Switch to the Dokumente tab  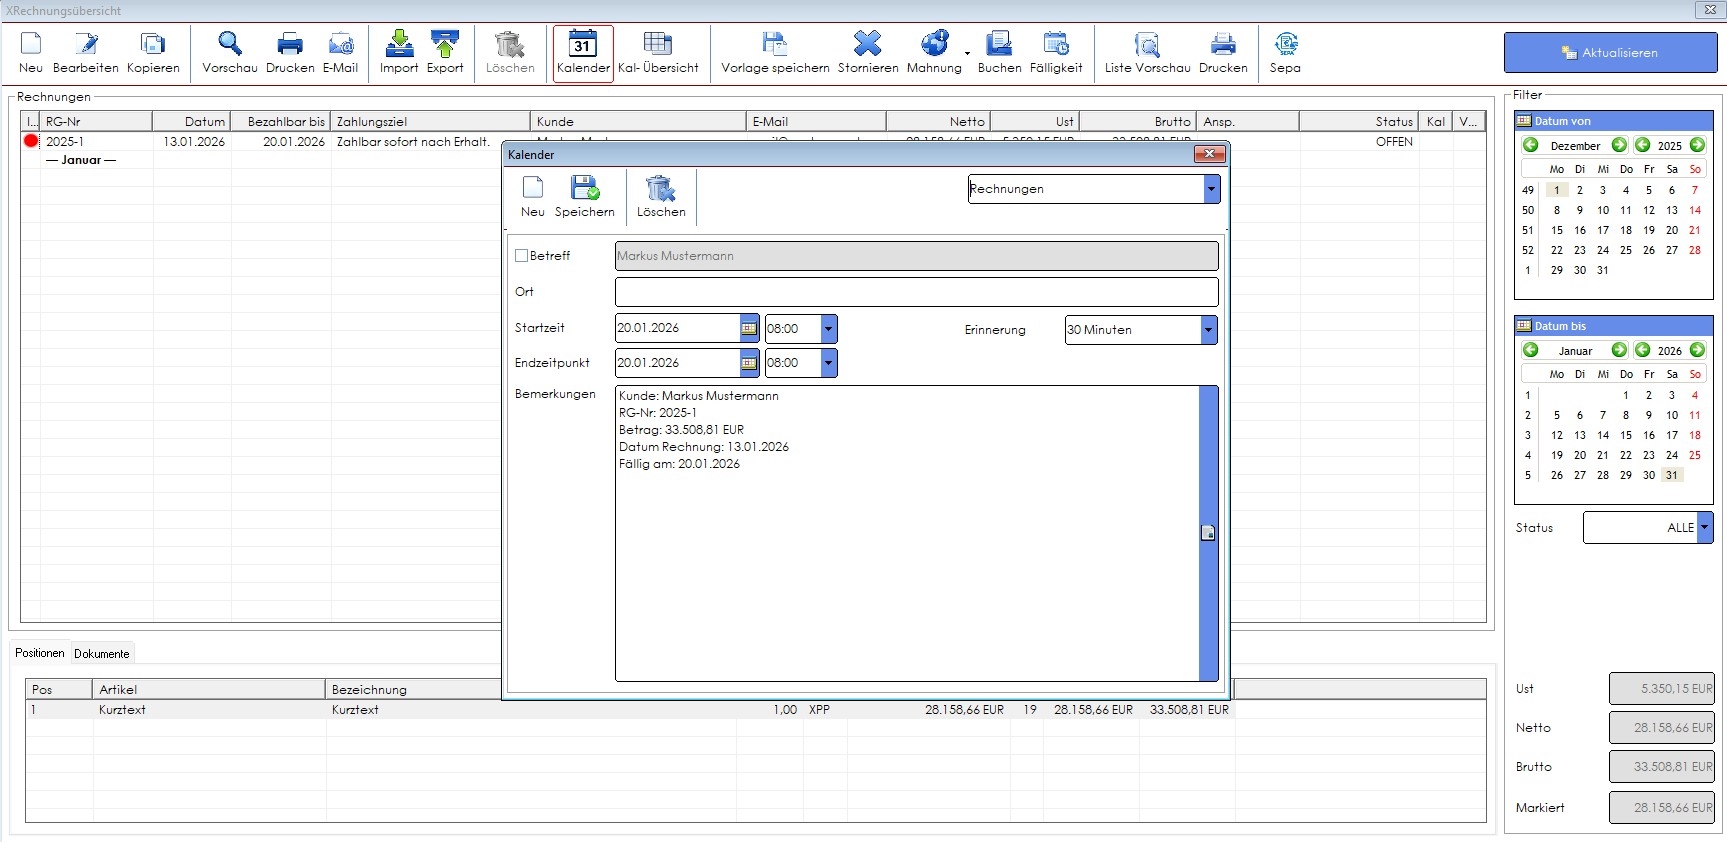click(x=102, y=654)
